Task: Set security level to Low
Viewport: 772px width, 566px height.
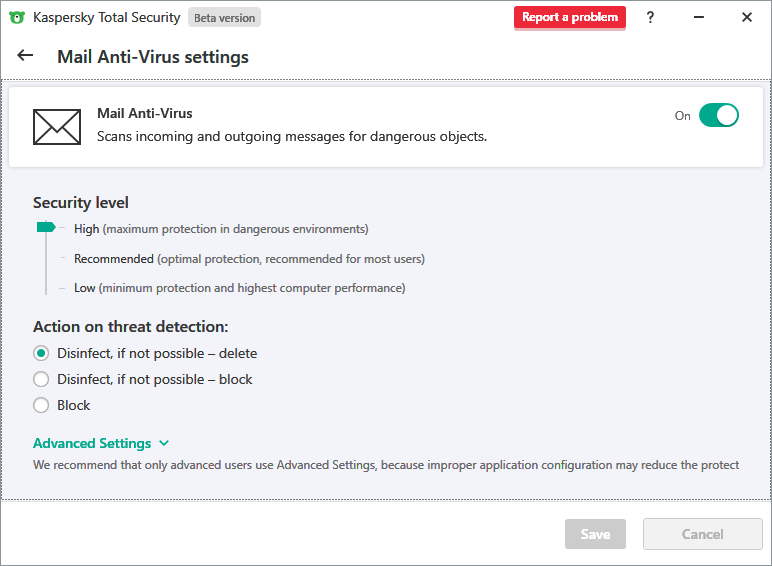Action: coord(85,287)
